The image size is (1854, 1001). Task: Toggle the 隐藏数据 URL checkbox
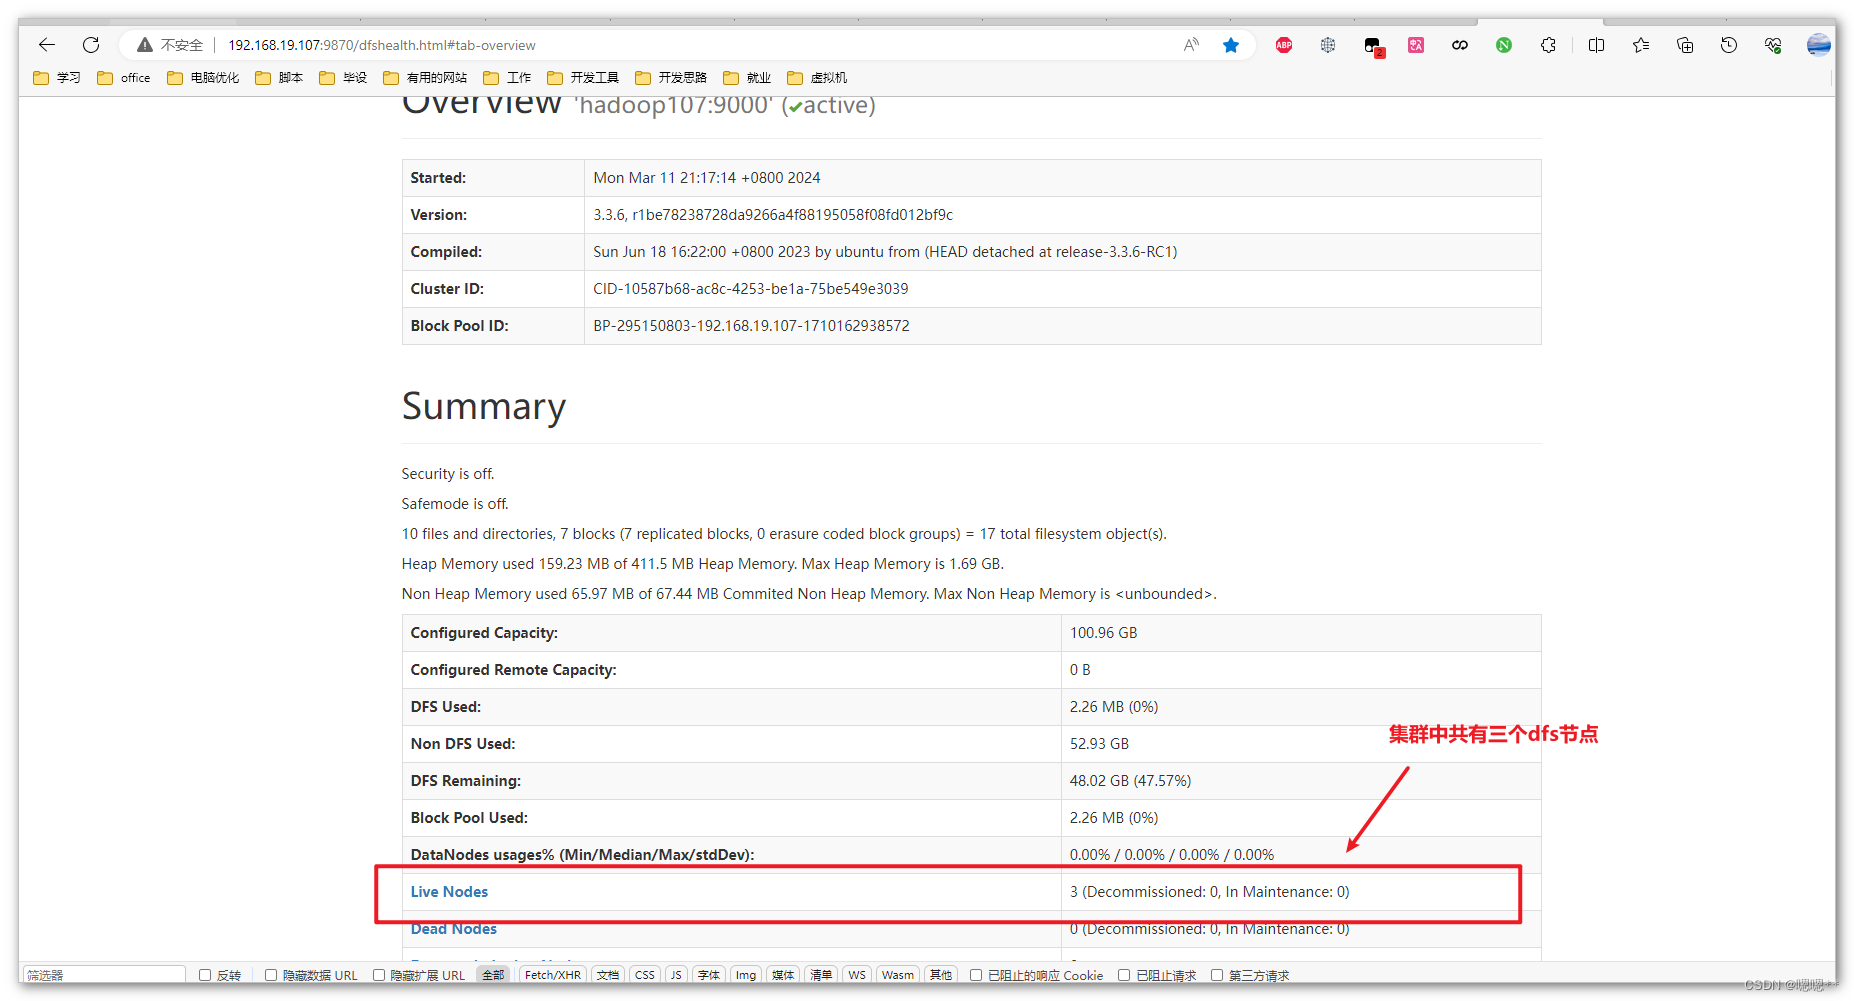pos(271,975)
